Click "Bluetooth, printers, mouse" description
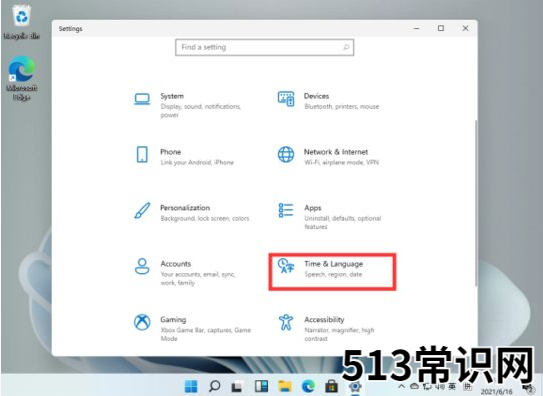The width and height of the screenshot is (543, 396). [x=341, y=107]
